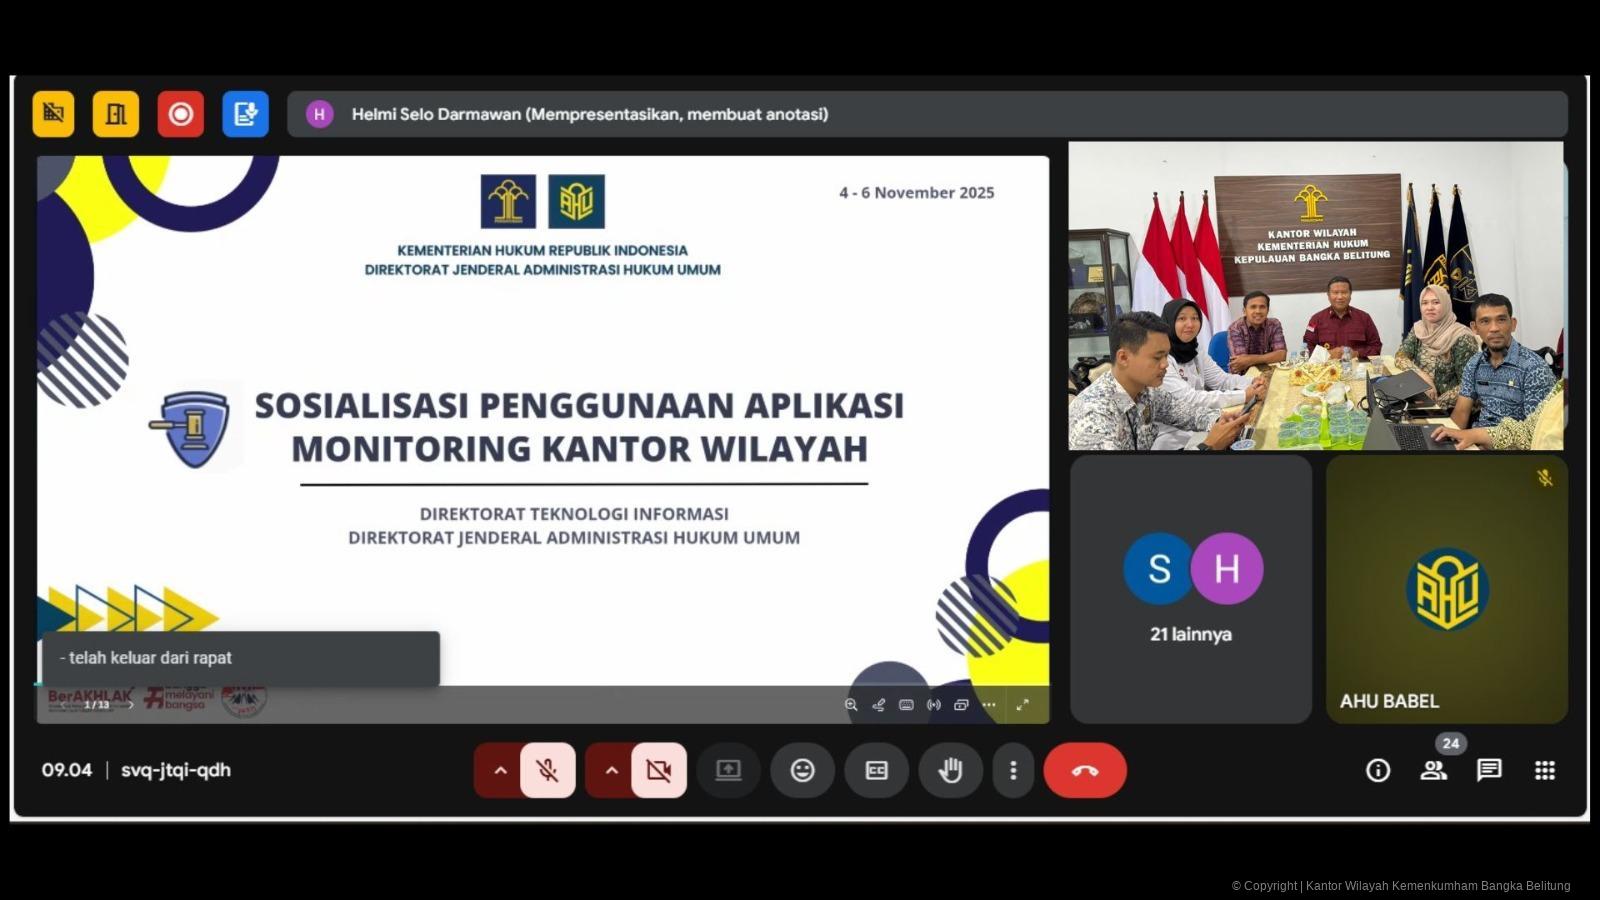
Task: Select the AHU BABEL participant tile
Action: click(1446, 589)
